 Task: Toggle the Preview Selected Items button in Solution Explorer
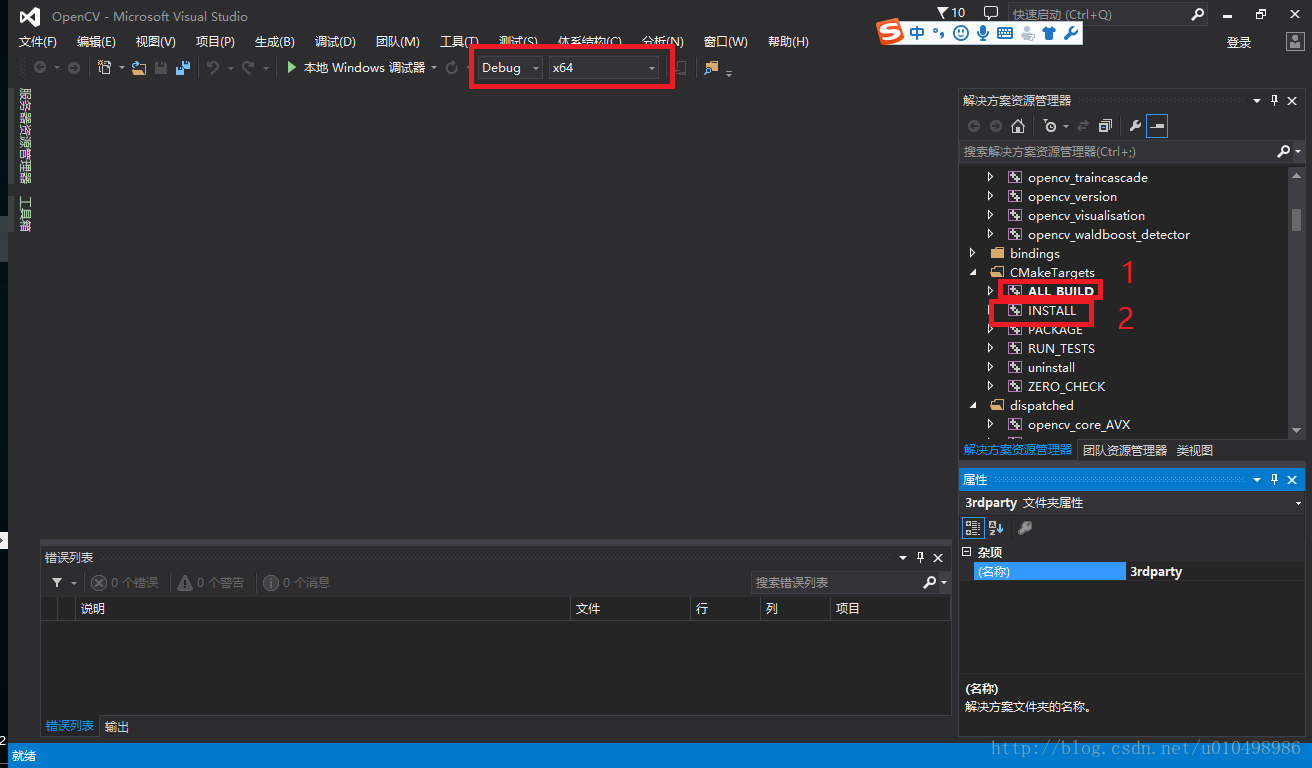click(1157, 126)
